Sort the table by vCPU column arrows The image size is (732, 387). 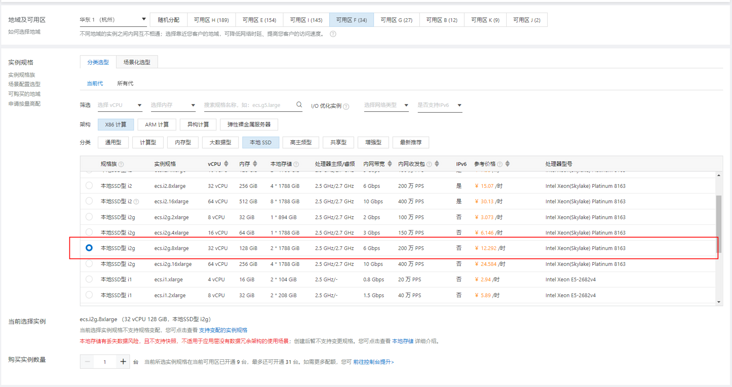[x=226, y=164]
